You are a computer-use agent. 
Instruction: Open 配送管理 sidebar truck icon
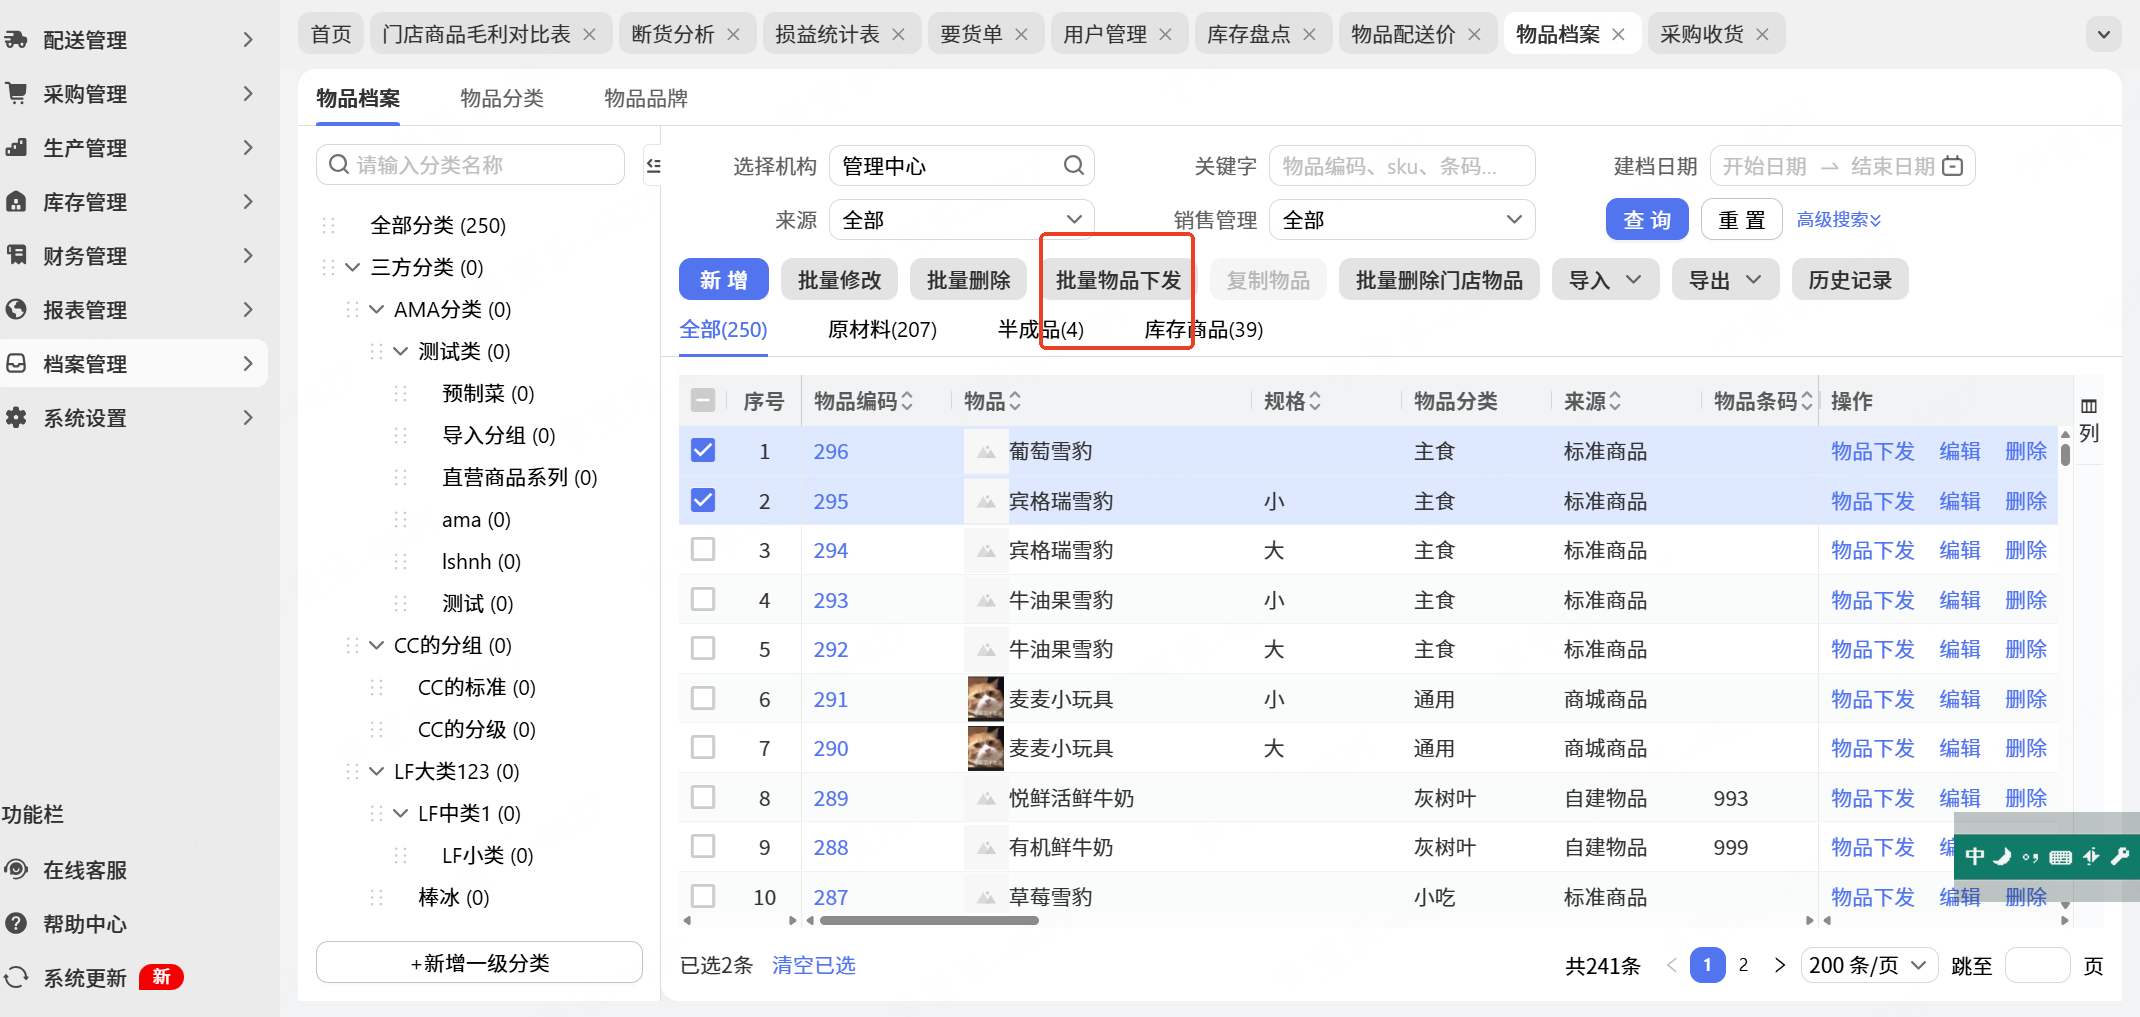[x=16, y=40]
